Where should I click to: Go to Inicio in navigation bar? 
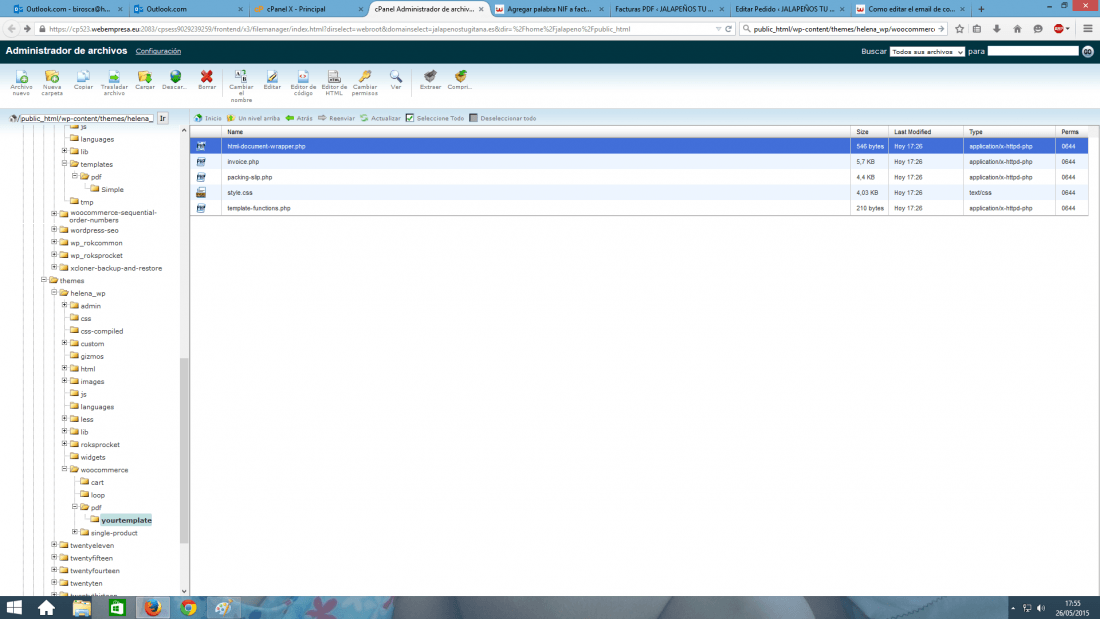[x=208, y=118]
